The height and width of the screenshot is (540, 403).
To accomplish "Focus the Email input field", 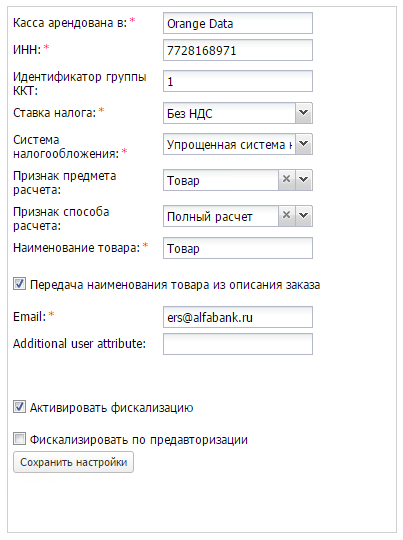I will tap(238, 317).
